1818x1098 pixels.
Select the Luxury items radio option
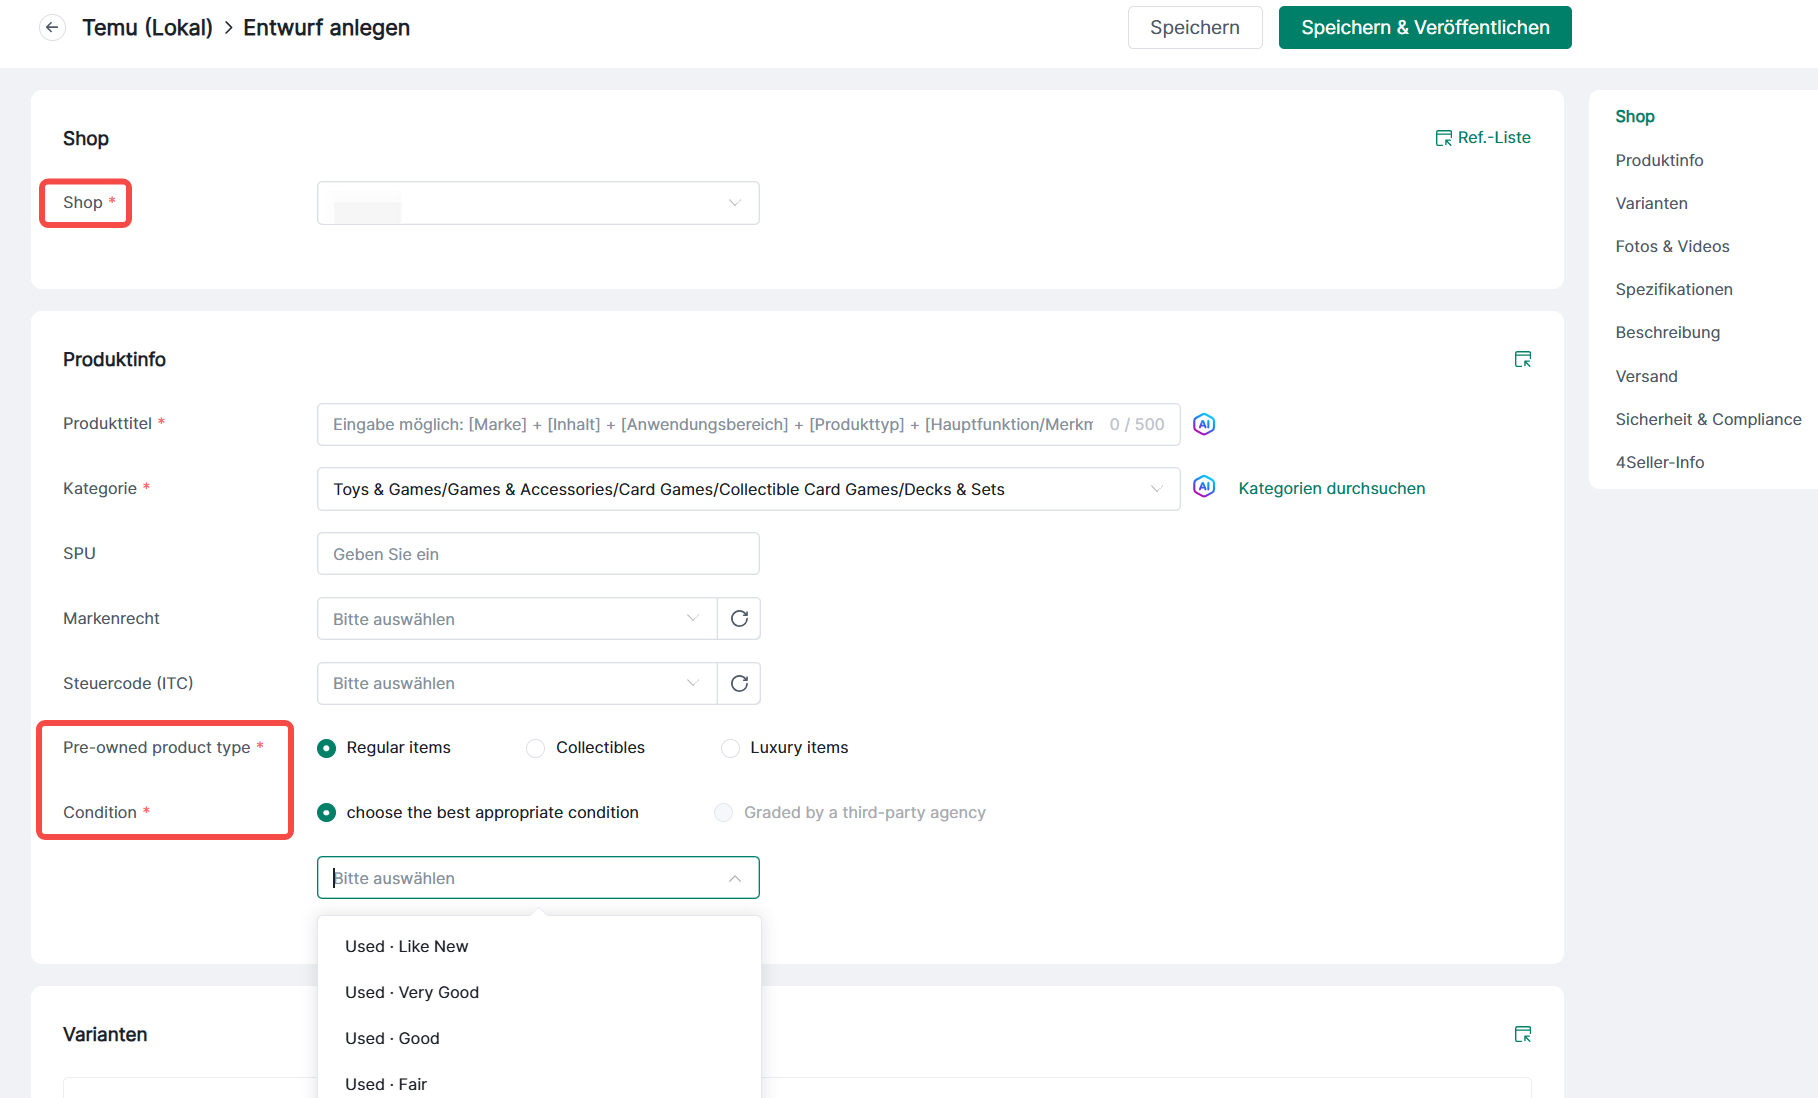(x=731, y=748)
